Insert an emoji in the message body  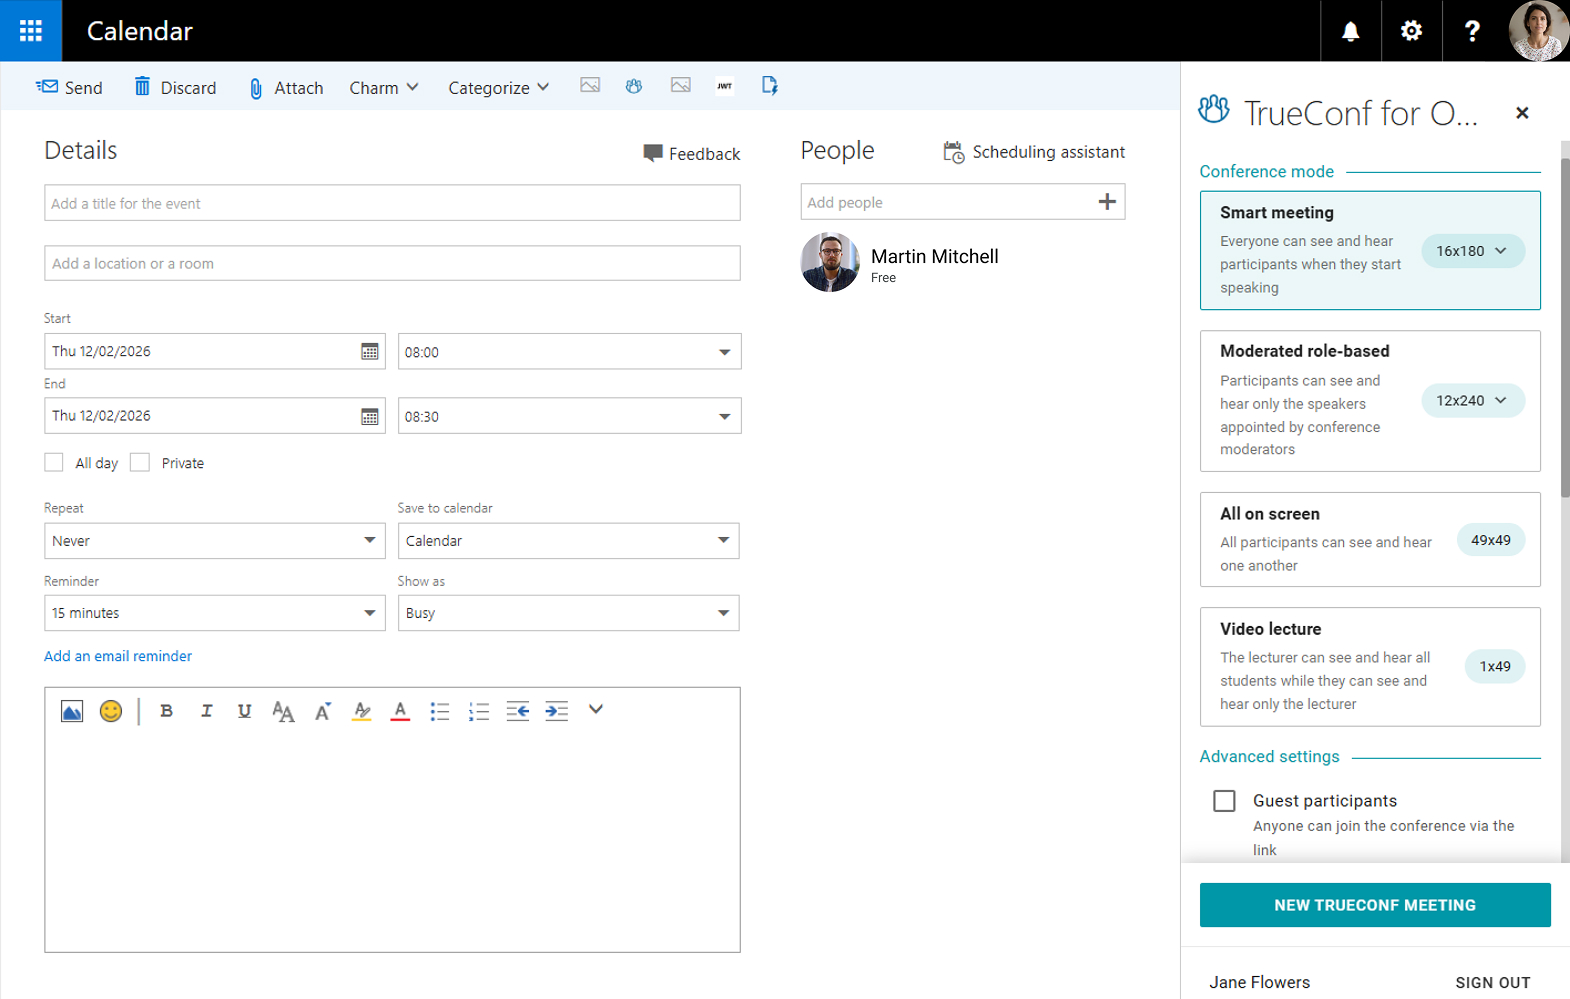111,711
